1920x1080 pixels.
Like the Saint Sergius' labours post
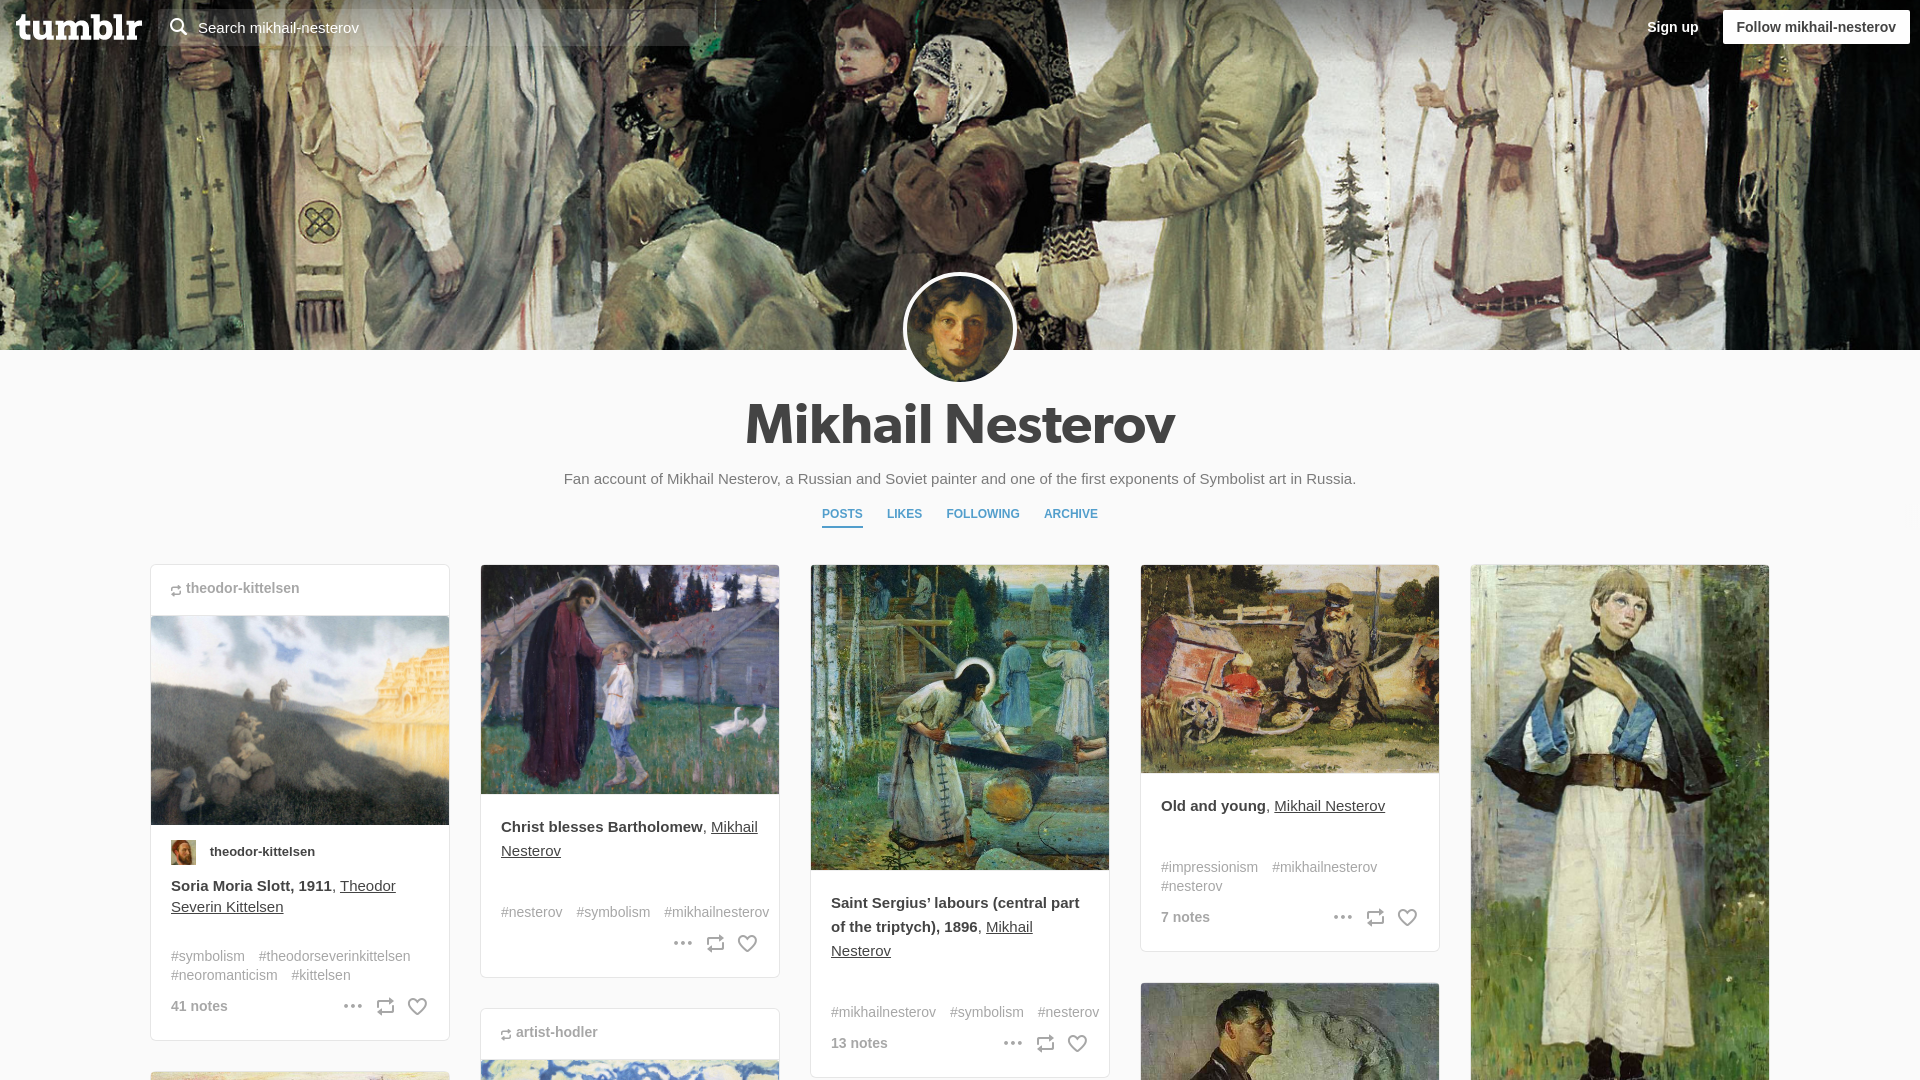pyautogui.click(x=1077, y=1044)
